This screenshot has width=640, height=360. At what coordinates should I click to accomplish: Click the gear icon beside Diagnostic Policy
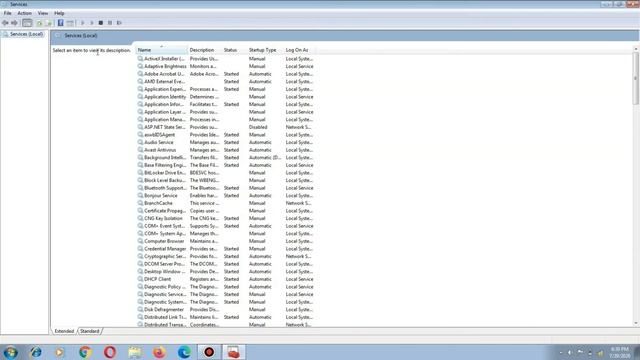(140, 287)
